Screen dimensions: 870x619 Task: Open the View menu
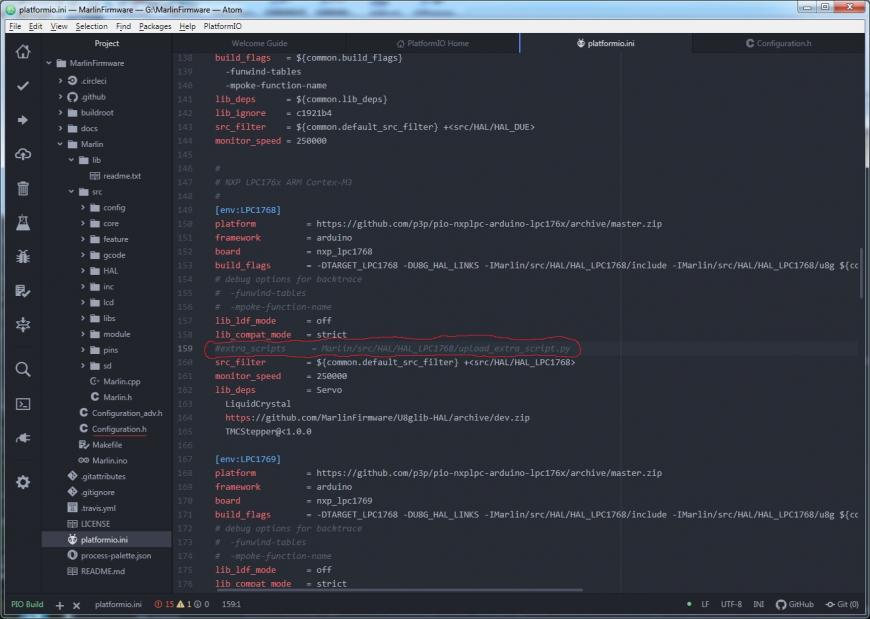click(59, 26)
